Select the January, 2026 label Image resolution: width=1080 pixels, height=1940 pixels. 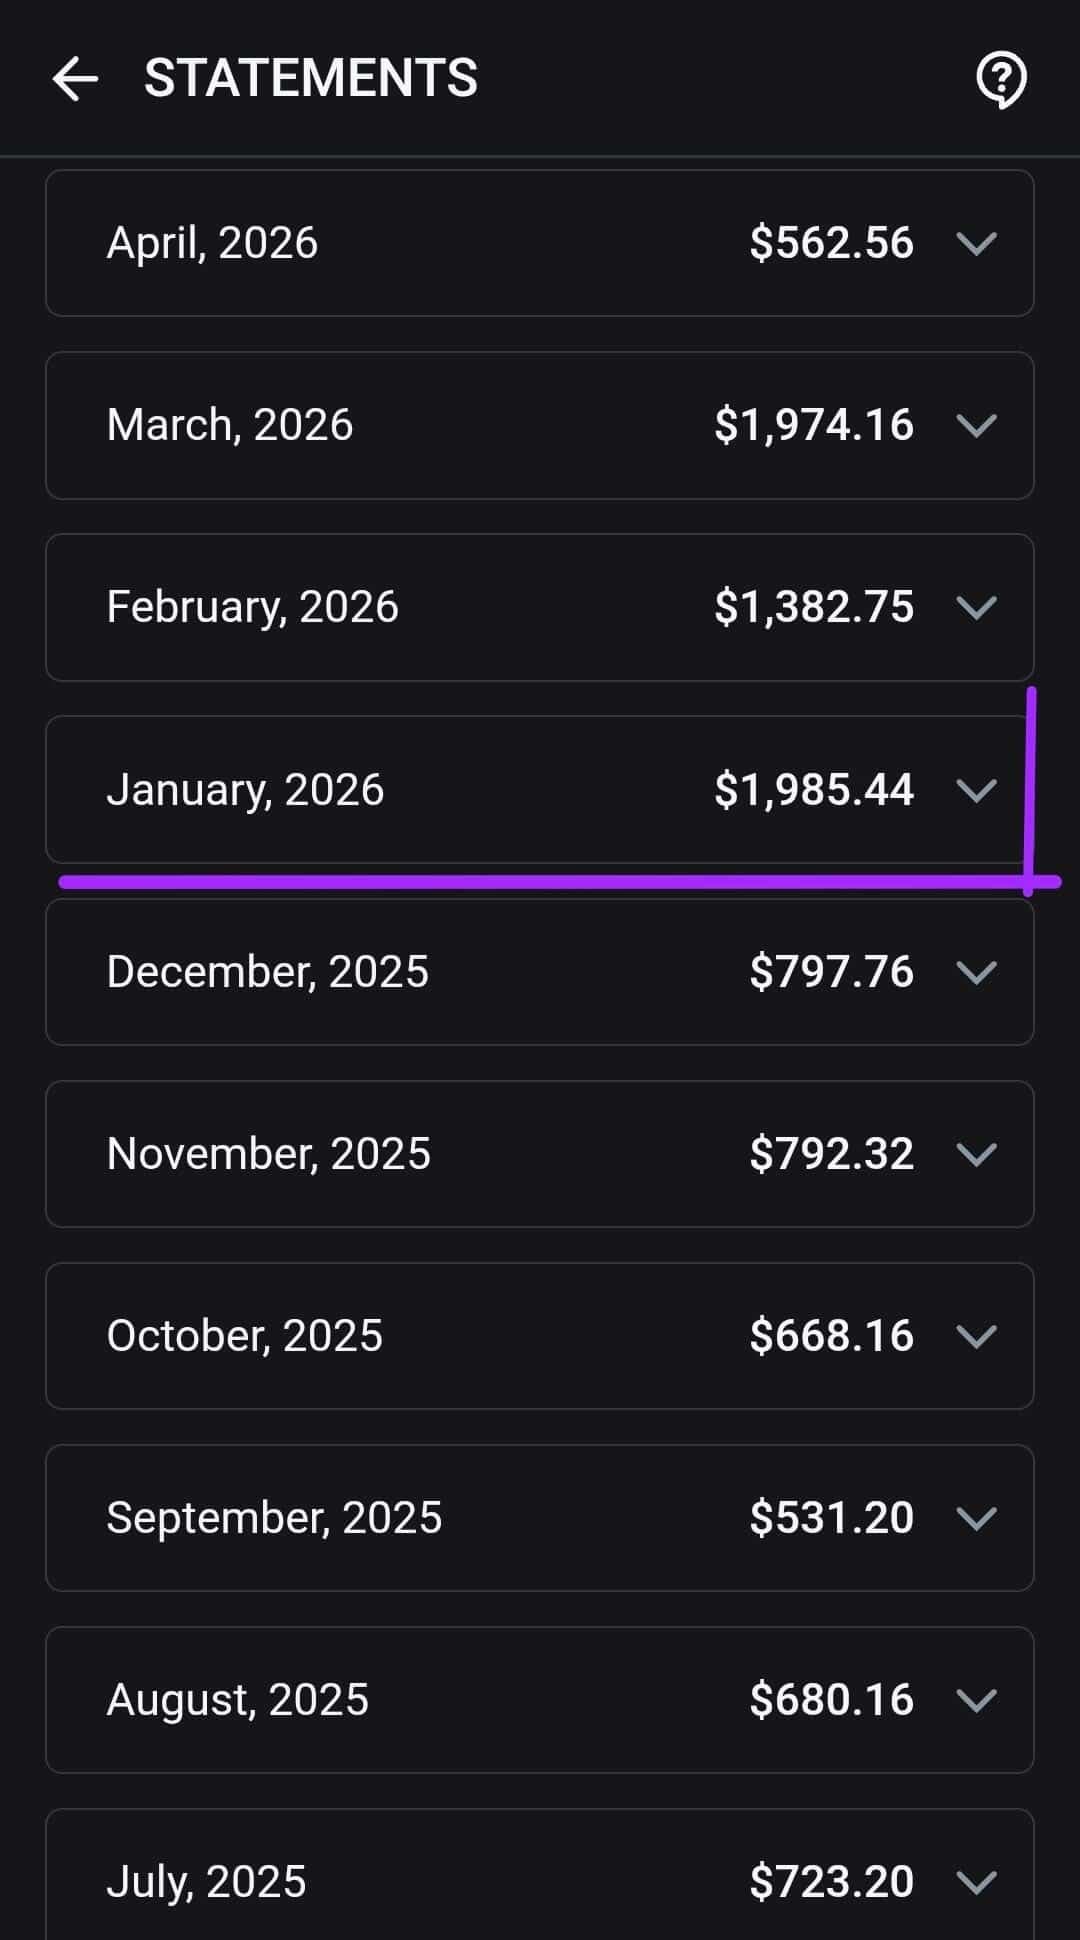[245, 790]
